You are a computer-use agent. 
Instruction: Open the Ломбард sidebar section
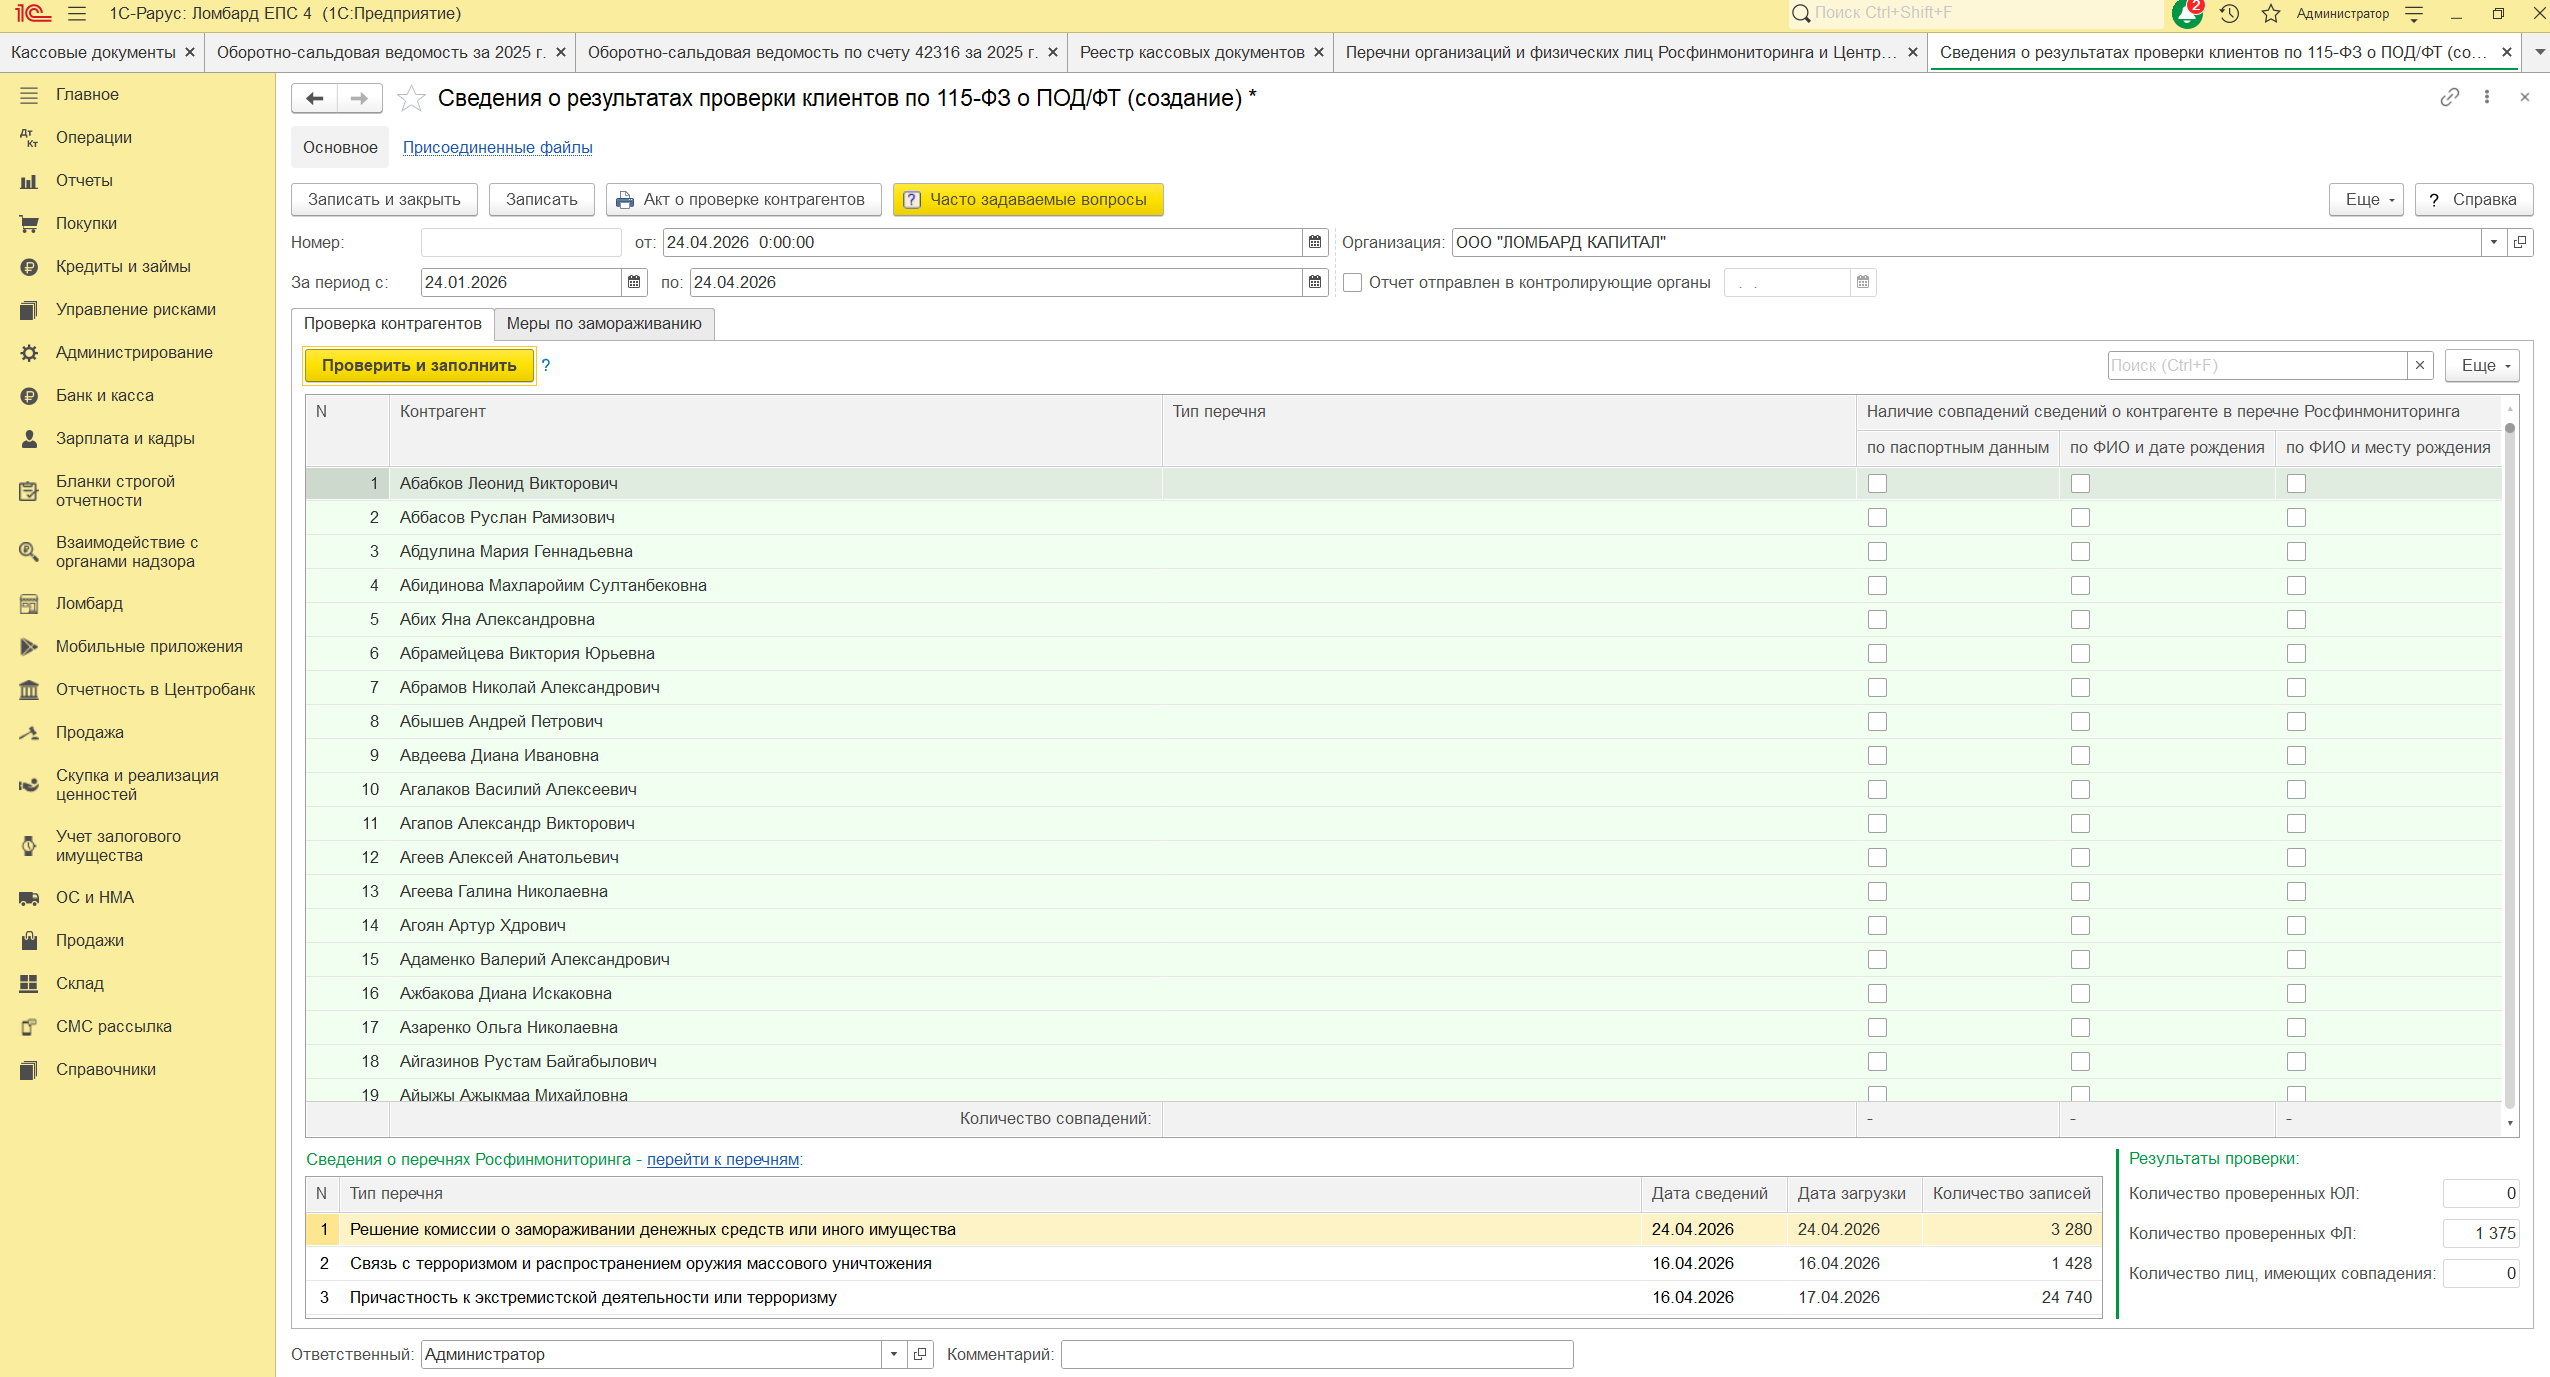point(89,603)
